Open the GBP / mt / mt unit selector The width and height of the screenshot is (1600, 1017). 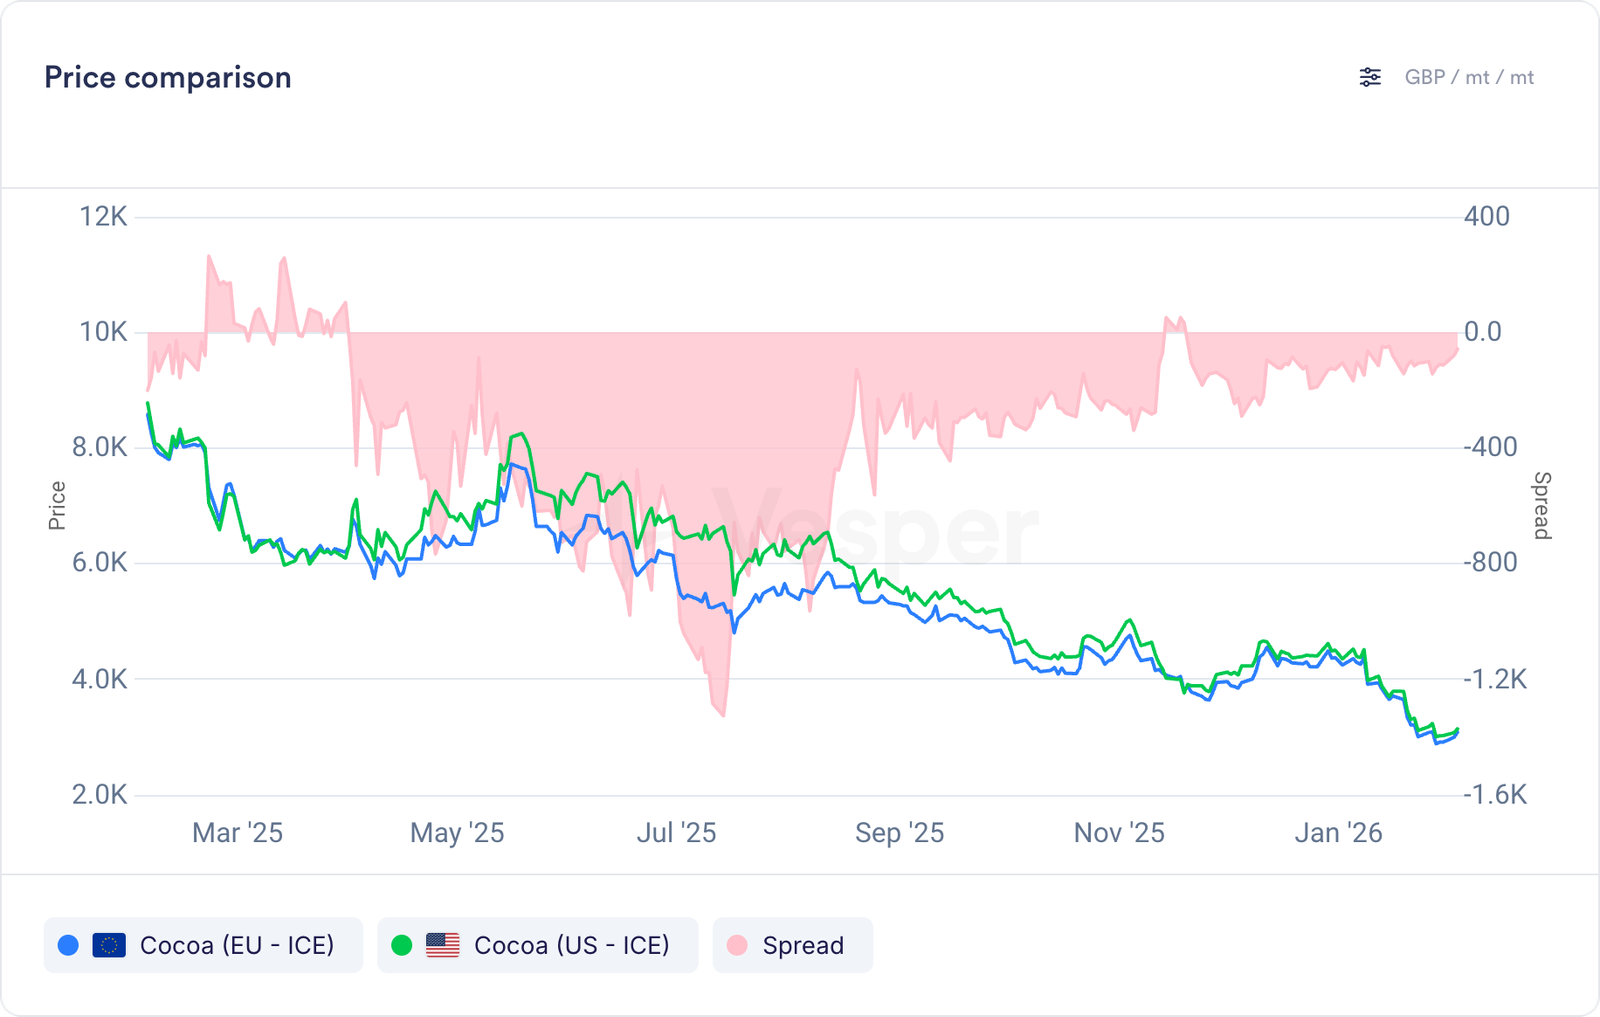pos(1469,77)
